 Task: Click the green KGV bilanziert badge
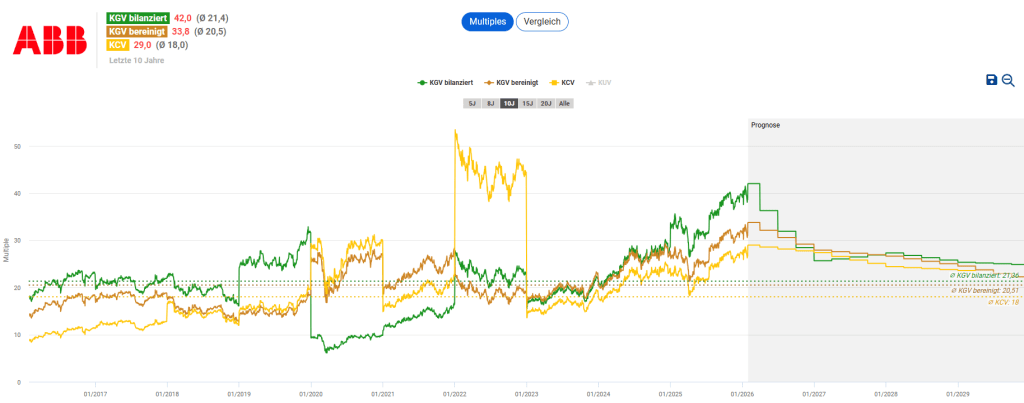point(138,18)
